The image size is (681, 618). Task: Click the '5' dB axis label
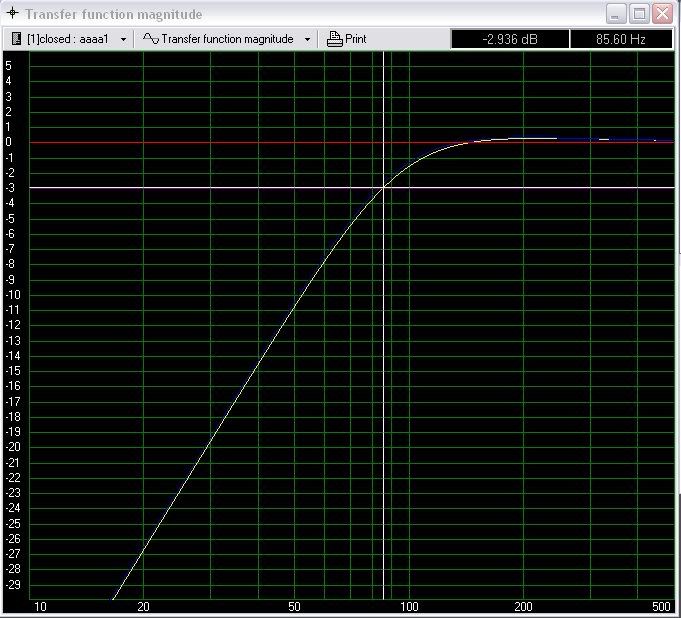8,66
